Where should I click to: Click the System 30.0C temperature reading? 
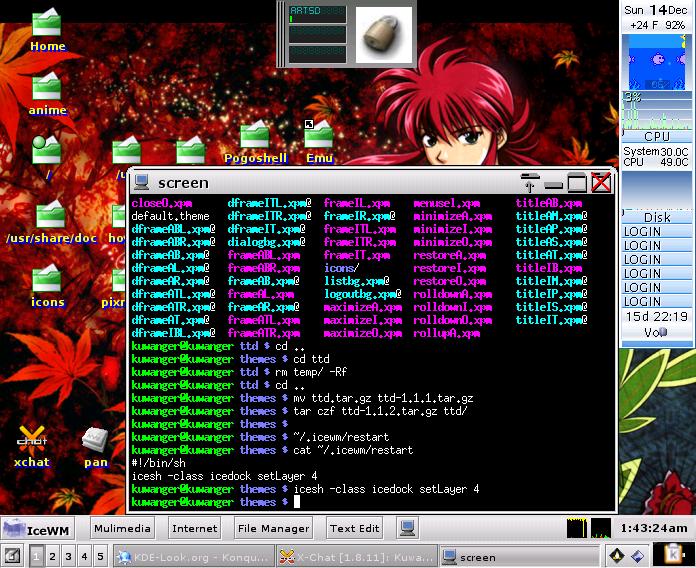(x=656, y=151)
